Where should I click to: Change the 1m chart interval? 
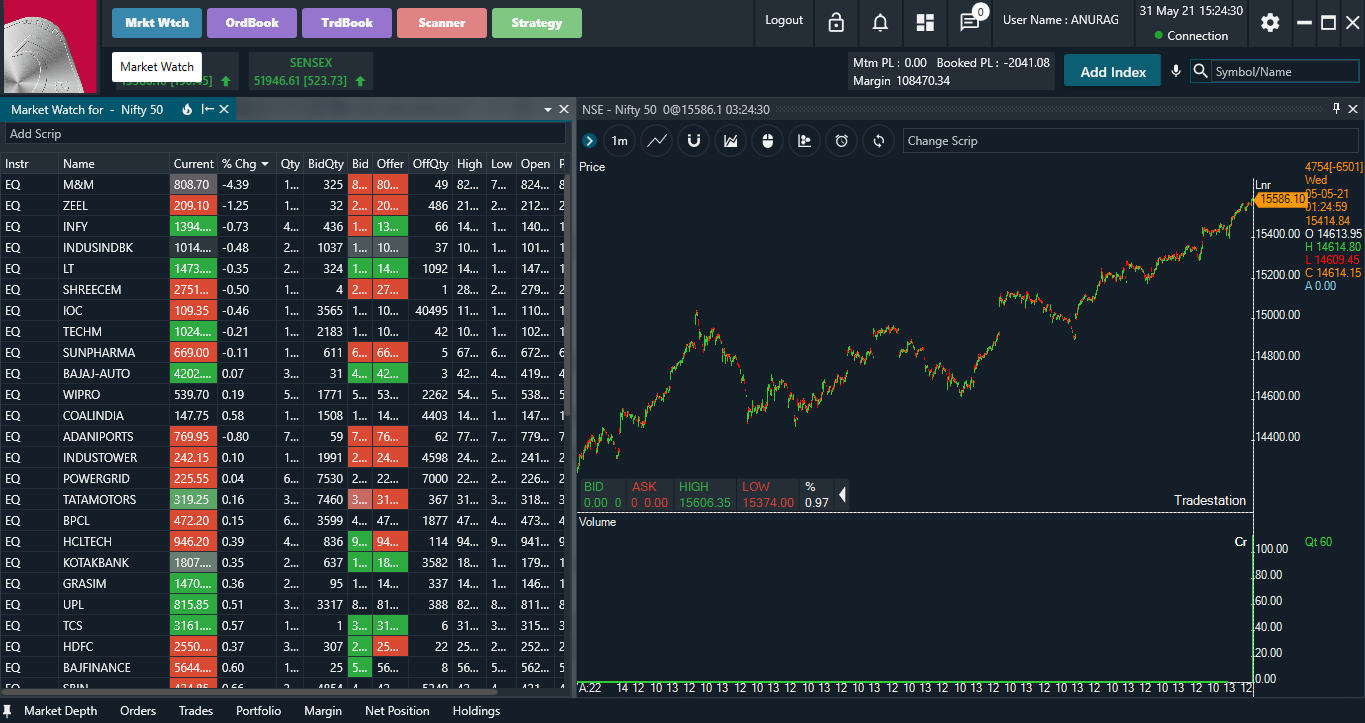click(620, 141)
